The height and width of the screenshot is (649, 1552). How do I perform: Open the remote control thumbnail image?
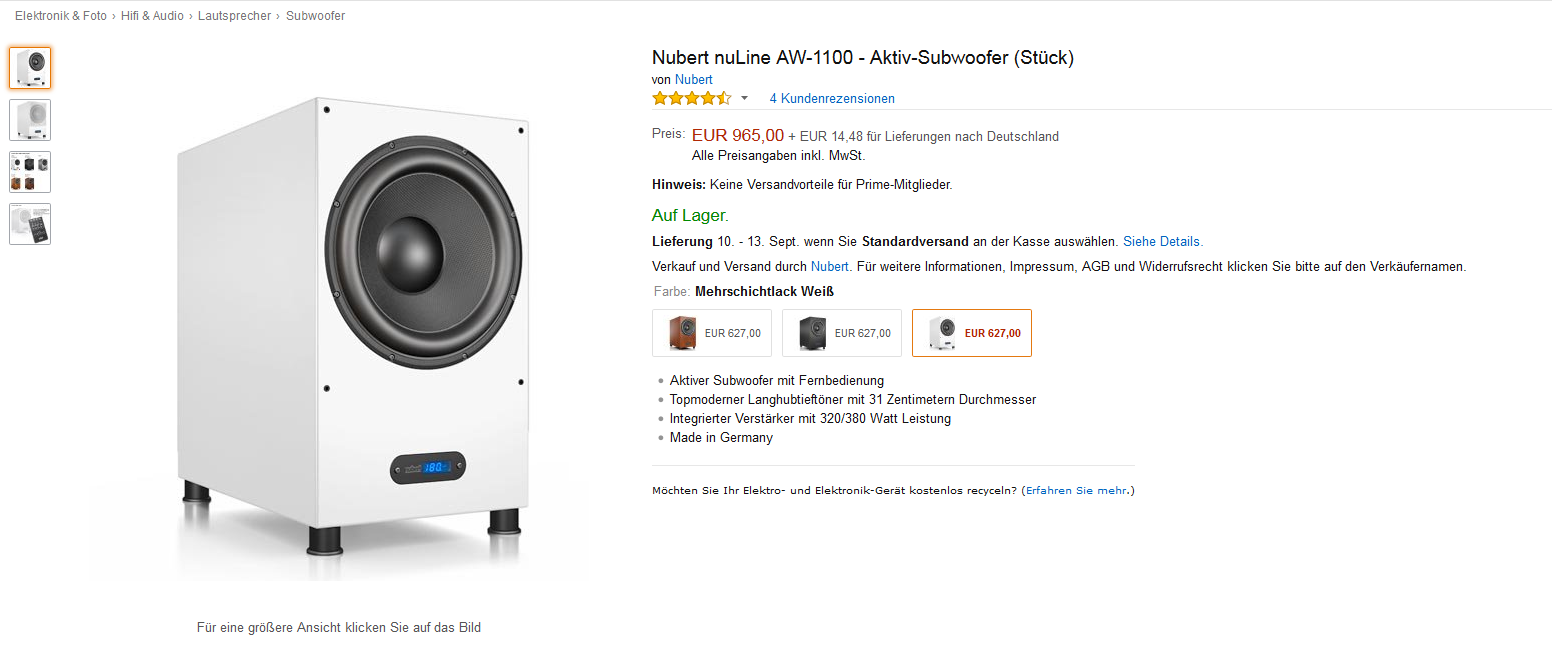[30, 224]
